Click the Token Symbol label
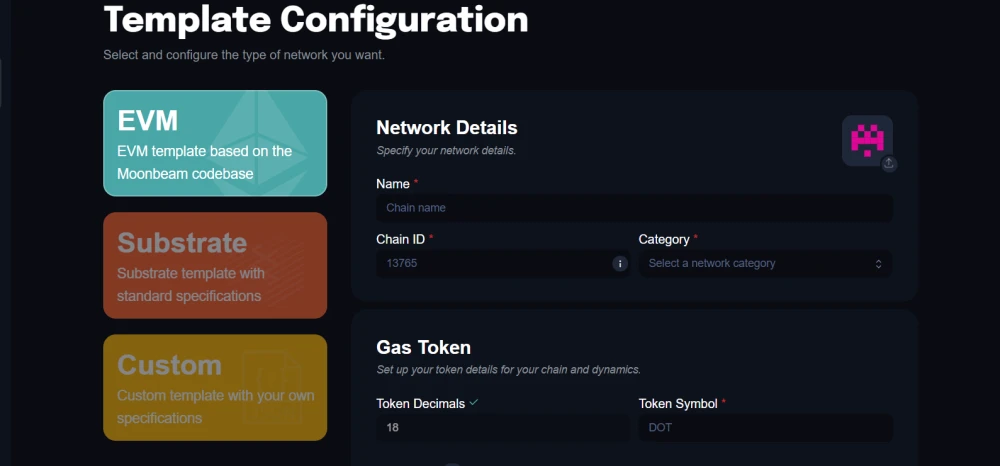The image size is (1000, 466). click(x=678, y=404)
